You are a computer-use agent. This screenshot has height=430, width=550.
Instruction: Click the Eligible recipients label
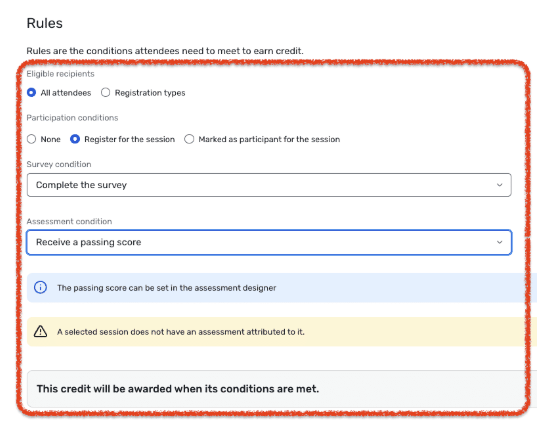point(60,74)
